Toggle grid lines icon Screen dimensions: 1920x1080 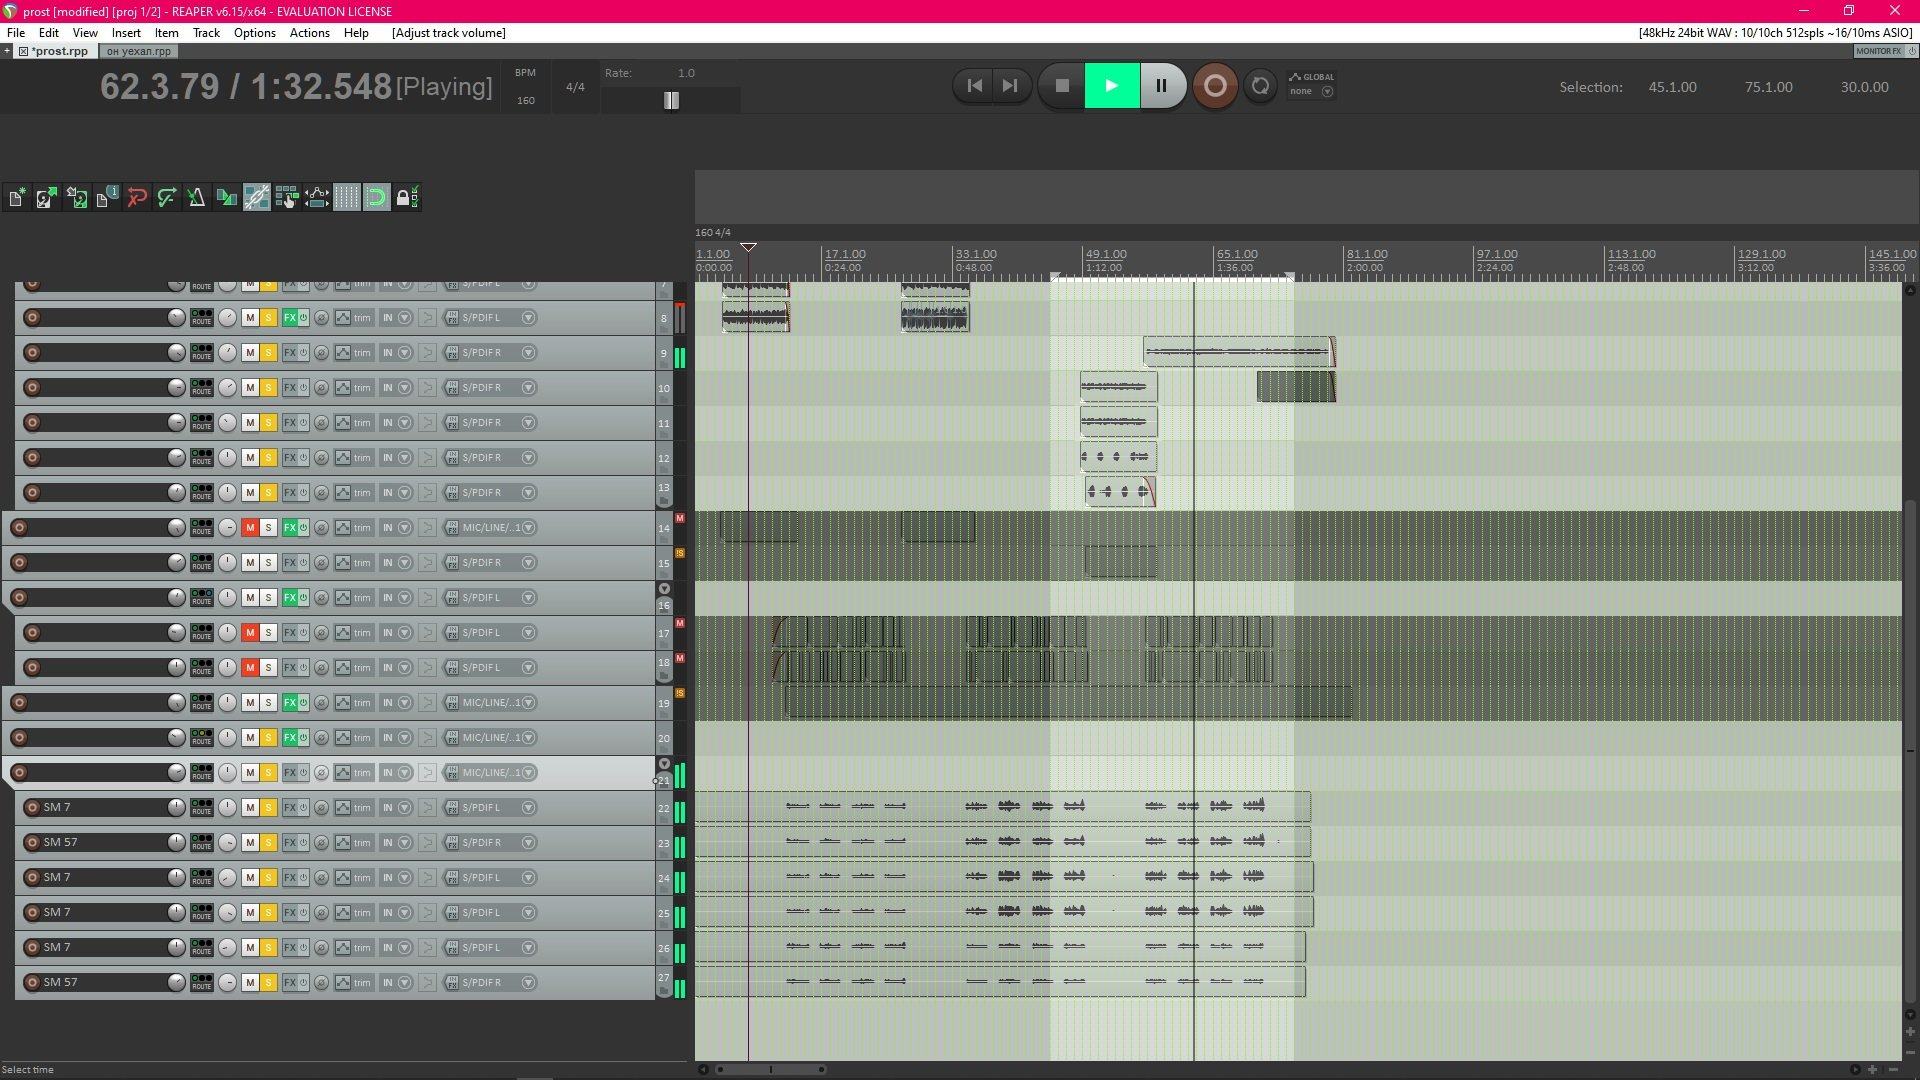346,198
